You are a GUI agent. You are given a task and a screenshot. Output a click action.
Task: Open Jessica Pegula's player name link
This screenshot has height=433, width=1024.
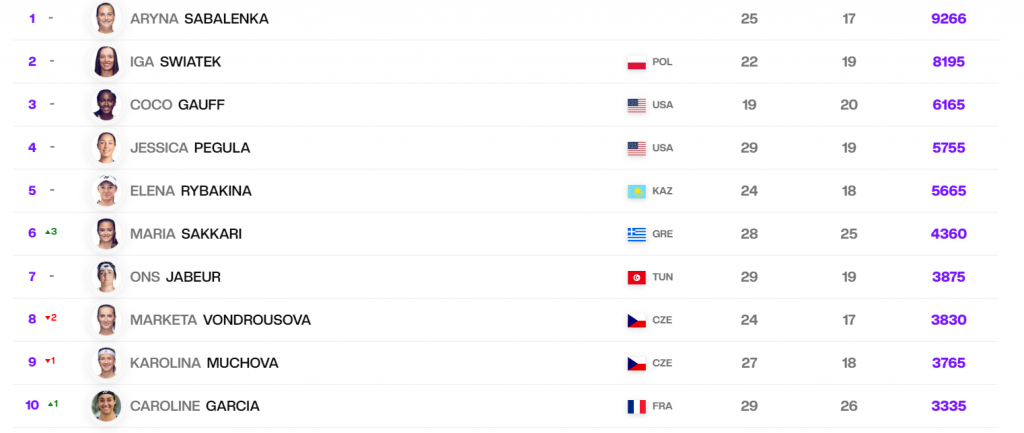(x=189, y=148)
